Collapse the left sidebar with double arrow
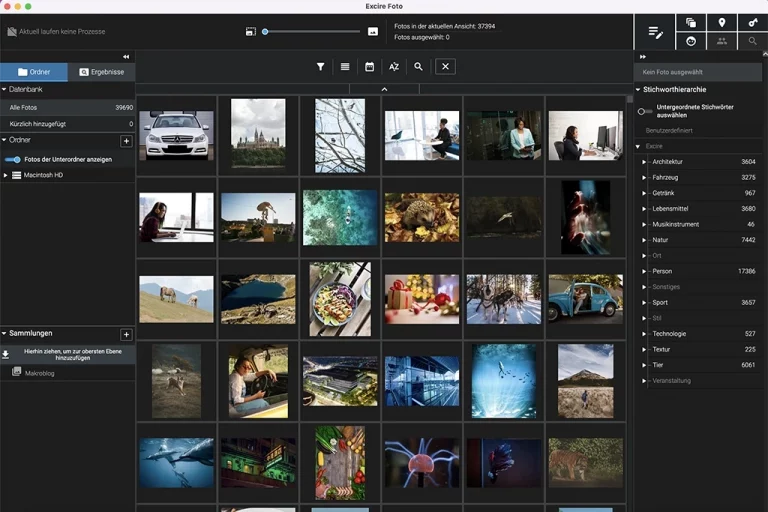The width and height of the screenshot is (768, 512). tap(126, 57)
